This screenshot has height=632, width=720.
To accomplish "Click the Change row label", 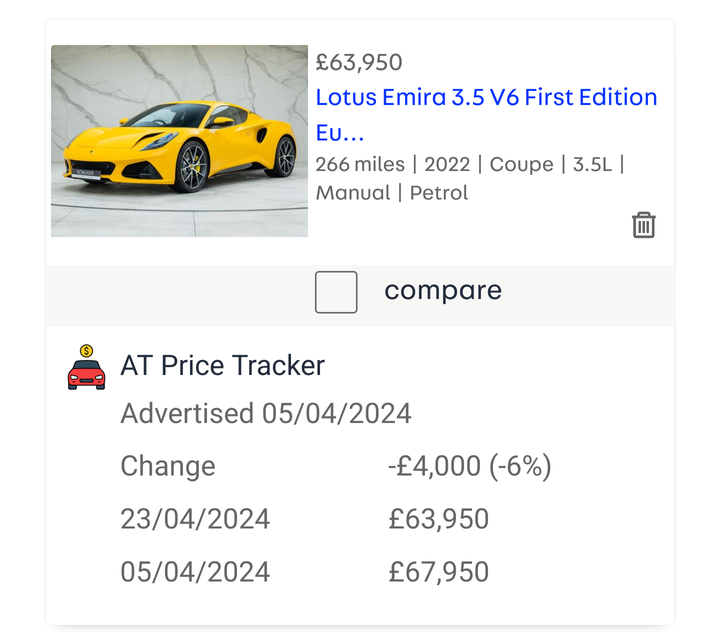I will pos(168,466).
